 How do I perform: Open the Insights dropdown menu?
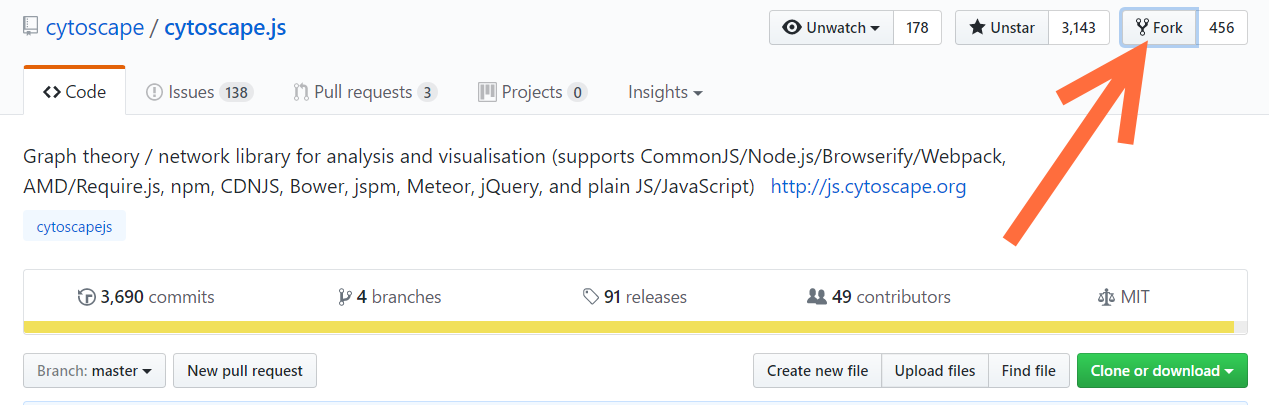click(x=665, y=92)
